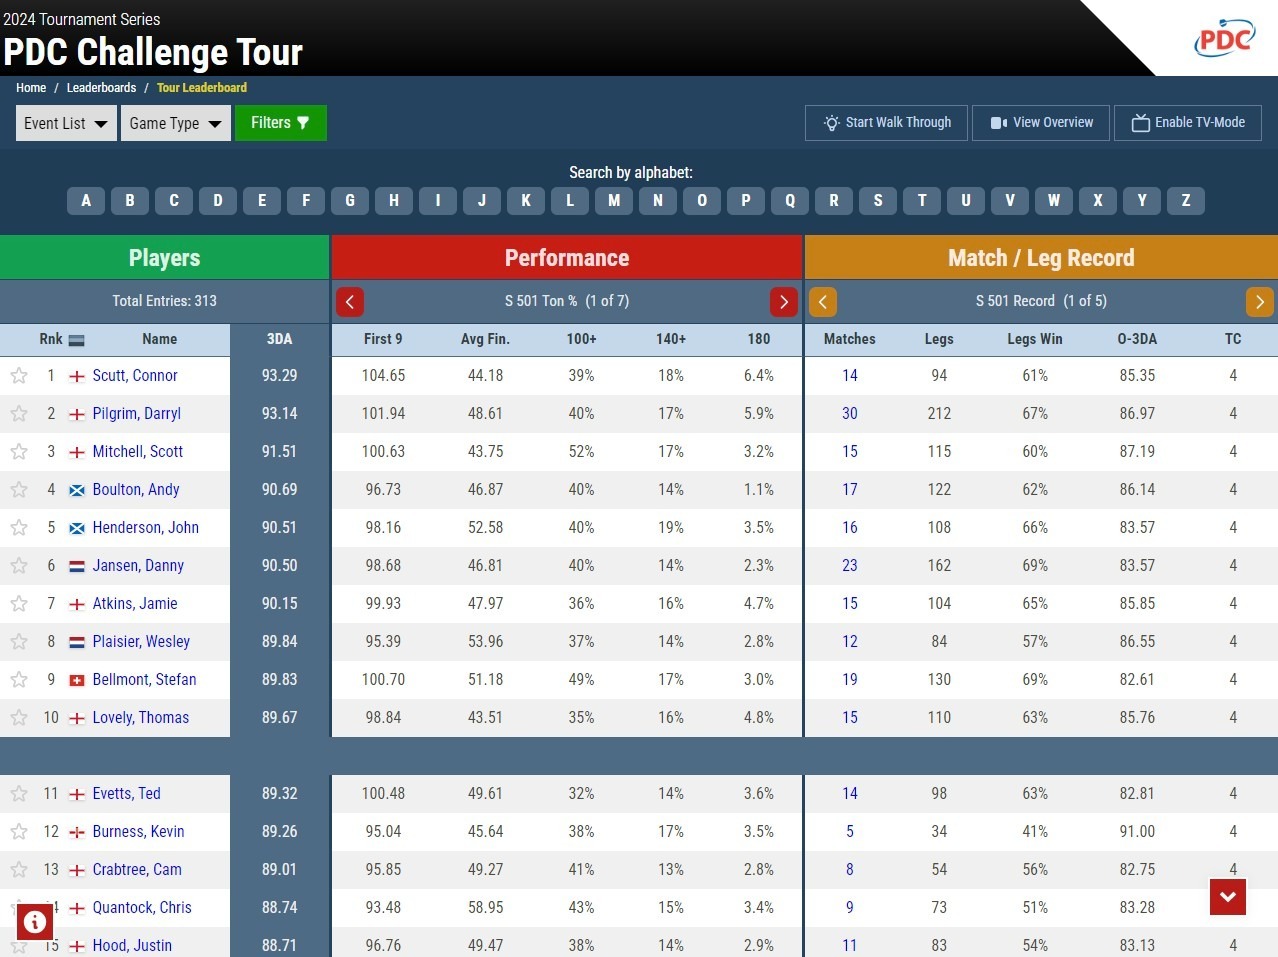
Task: Show next Performance stat set
Action: [x=784, y=301]
